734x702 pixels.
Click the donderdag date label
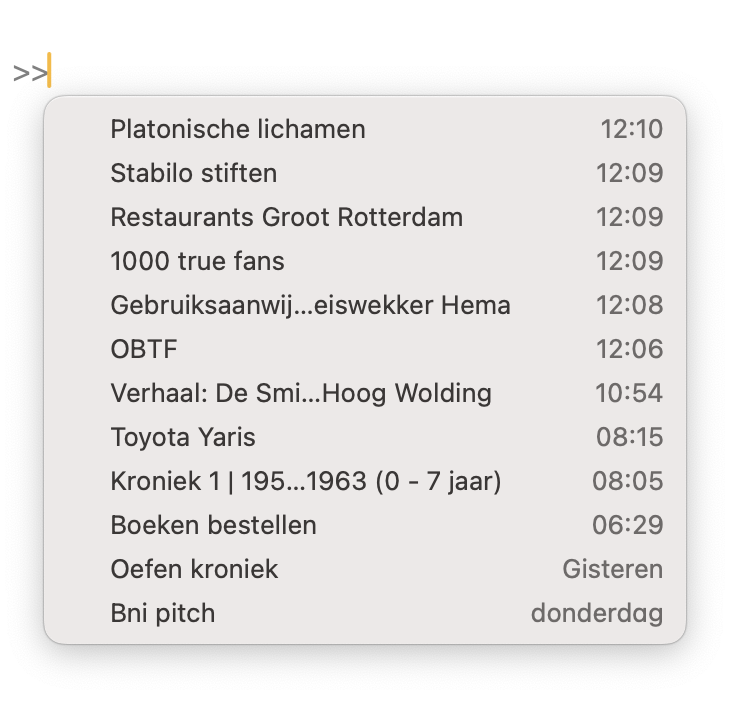[597, 613]
